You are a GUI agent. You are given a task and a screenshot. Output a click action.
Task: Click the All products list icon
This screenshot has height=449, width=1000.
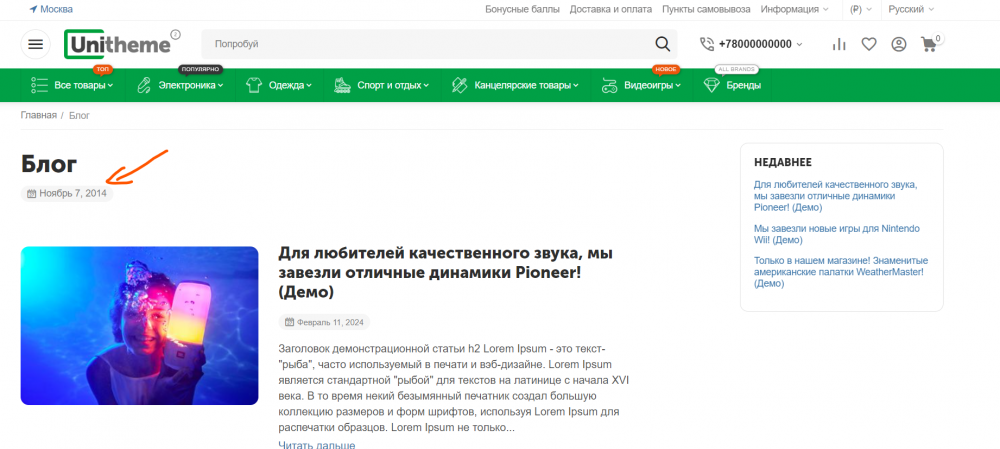point(40,85)
